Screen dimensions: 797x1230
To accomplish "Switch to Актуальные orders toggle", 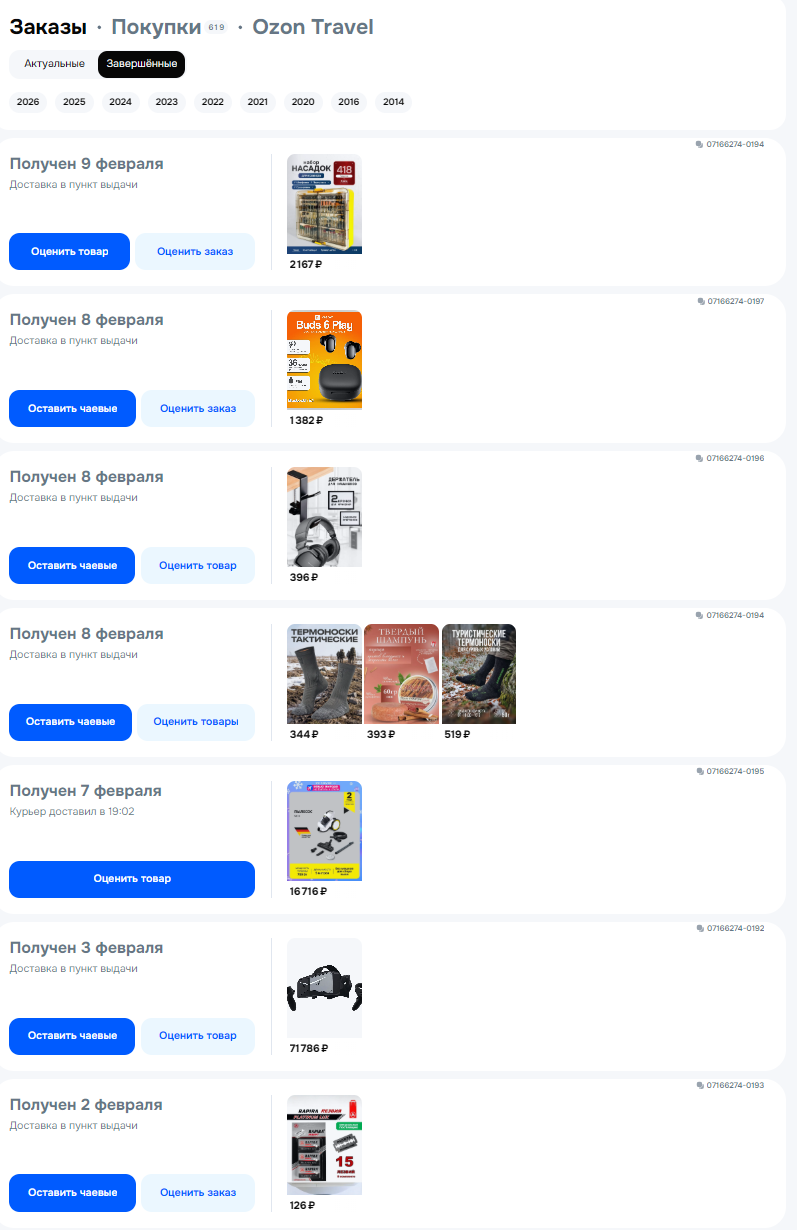I will pyautogui.click(x=54, y=64).
